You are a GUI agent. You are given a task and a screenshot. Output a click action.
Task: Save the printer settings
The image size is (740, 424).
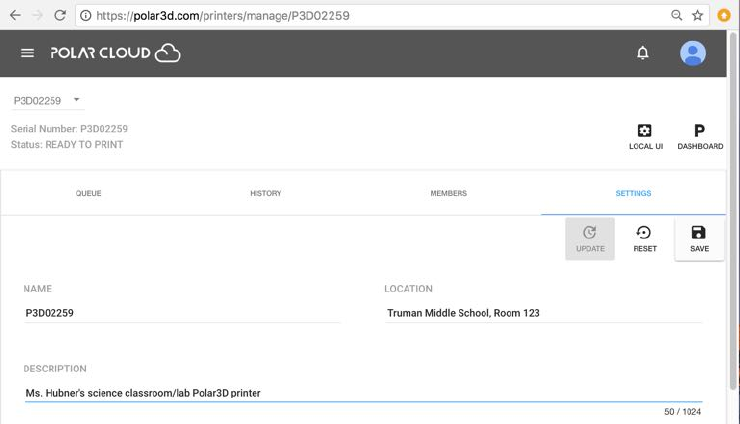pos(699,239)
